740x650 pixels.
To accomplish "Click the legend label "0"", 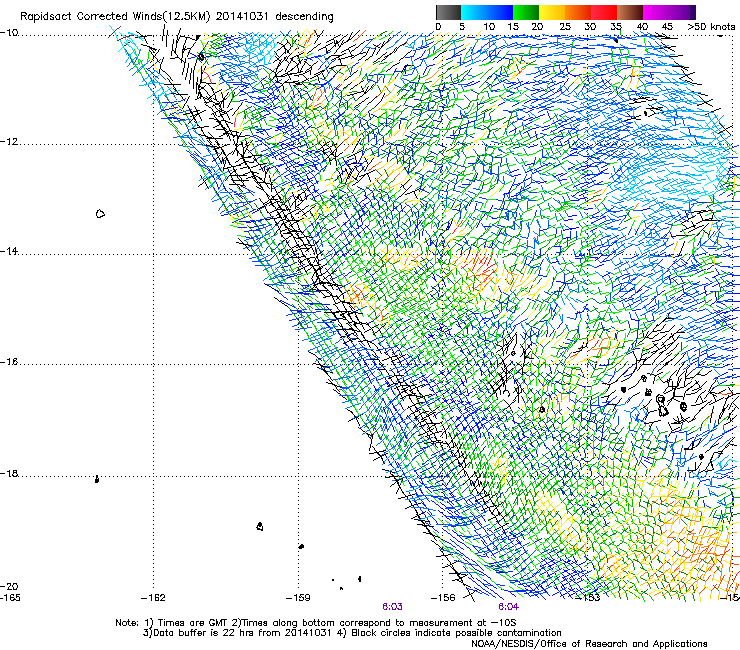I will [x=438, y=27].
